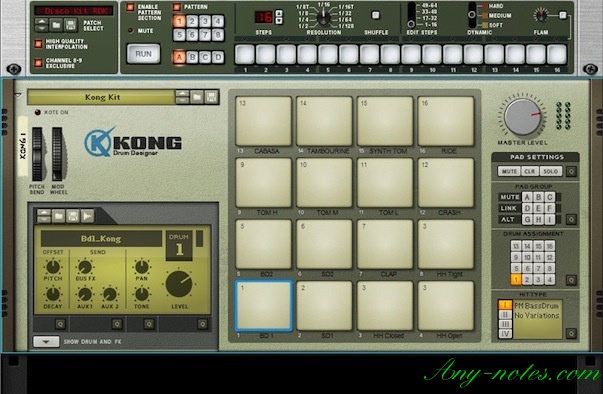Screen dimensions: 603x394
Task: Select pattern bank B
Action: pos(192,58)
